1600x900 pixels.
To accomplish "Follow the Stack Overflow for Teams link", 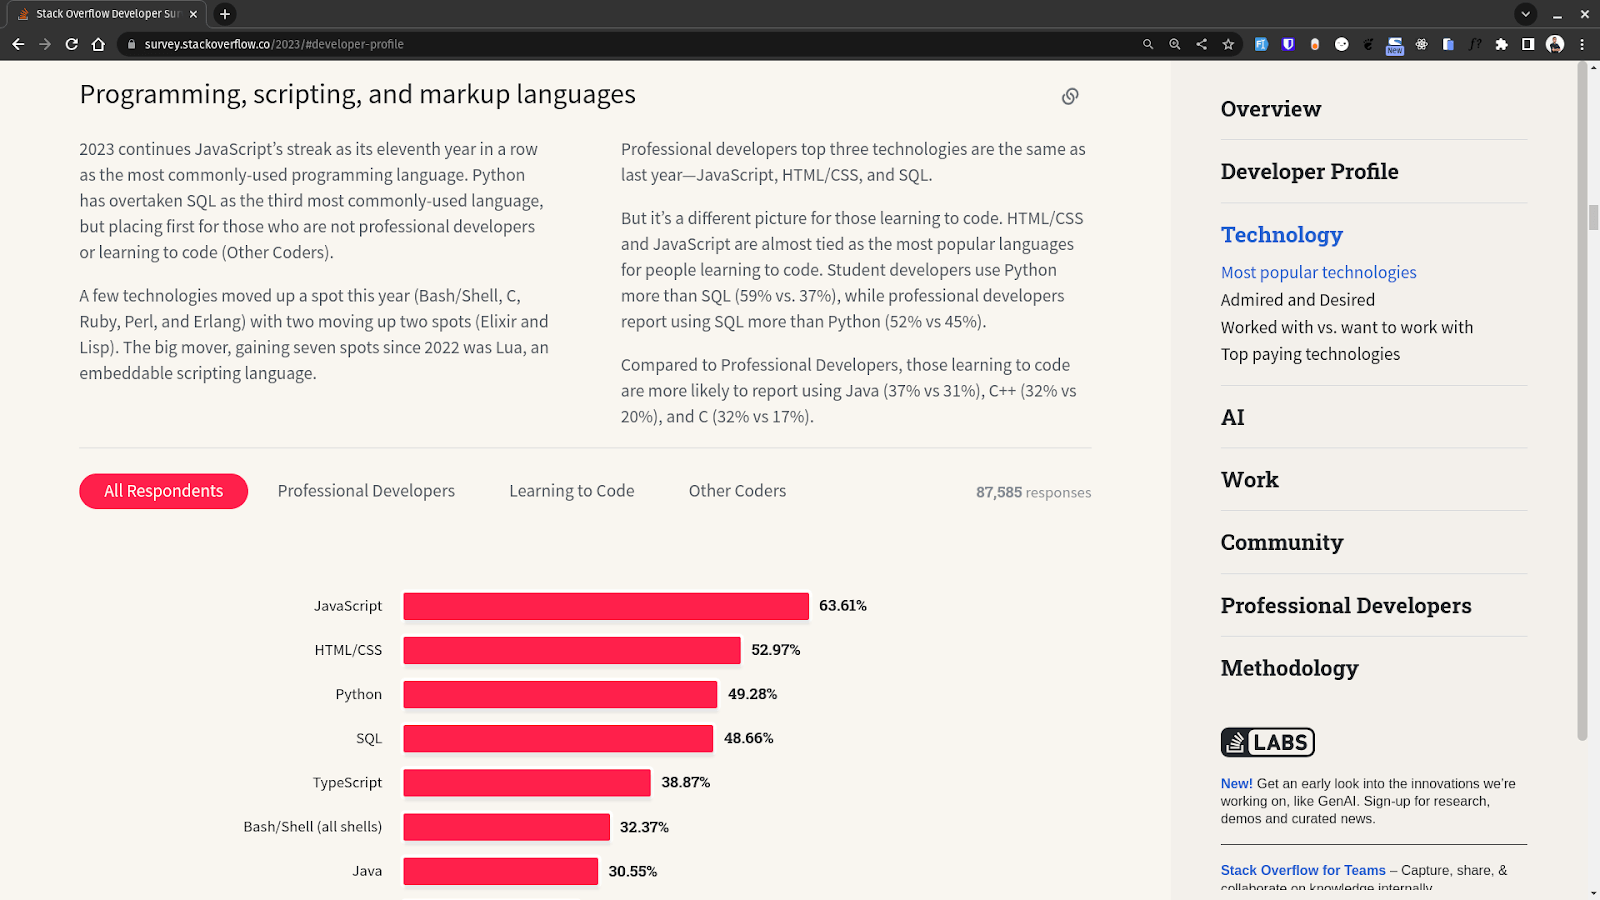I will click(x=1302, y=870).
